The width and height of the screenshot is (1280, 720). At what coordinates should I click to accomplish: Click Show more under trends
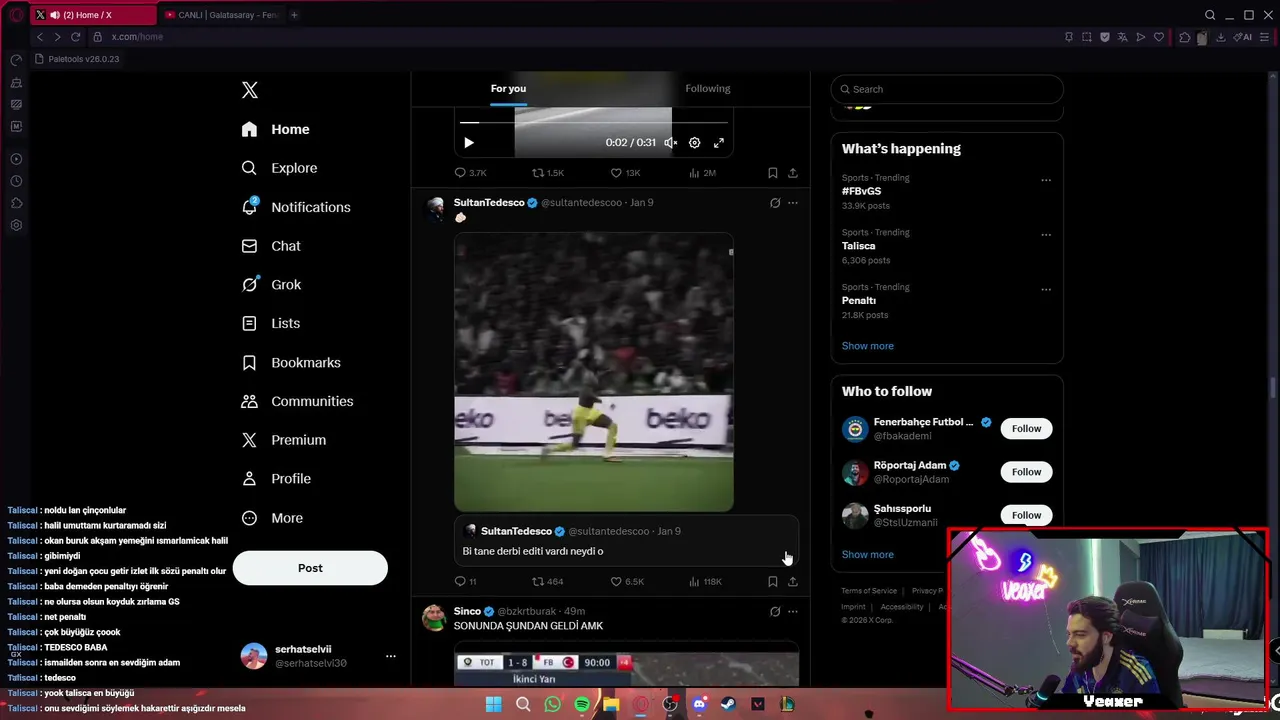point(868,346)
